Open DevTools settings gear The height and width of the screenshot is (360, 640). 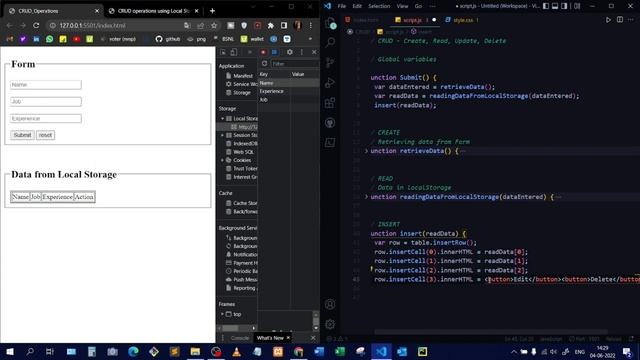[289, 52]
